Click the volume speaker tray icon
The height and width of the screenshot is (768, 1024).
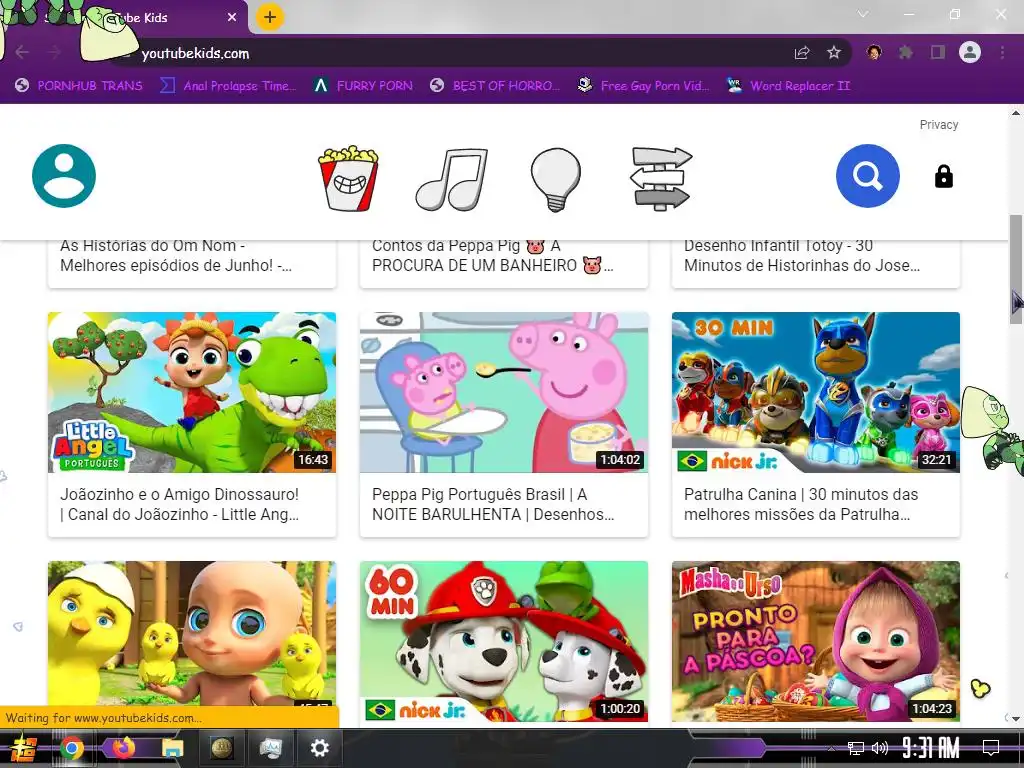[x=880, y=748]
